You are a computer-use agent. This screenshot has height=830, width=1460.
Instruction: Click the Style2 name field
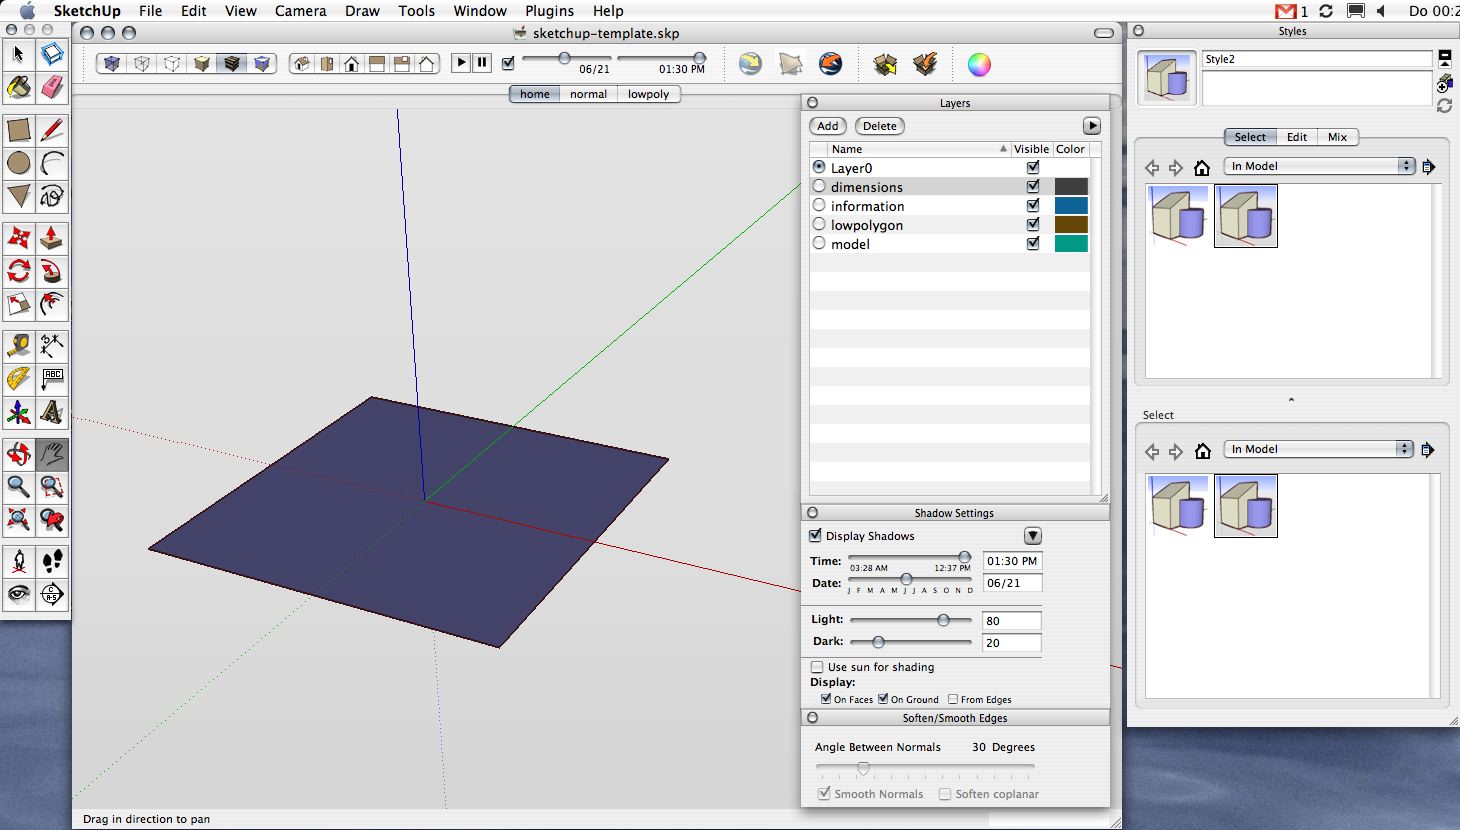click(x=1316, y=59)
